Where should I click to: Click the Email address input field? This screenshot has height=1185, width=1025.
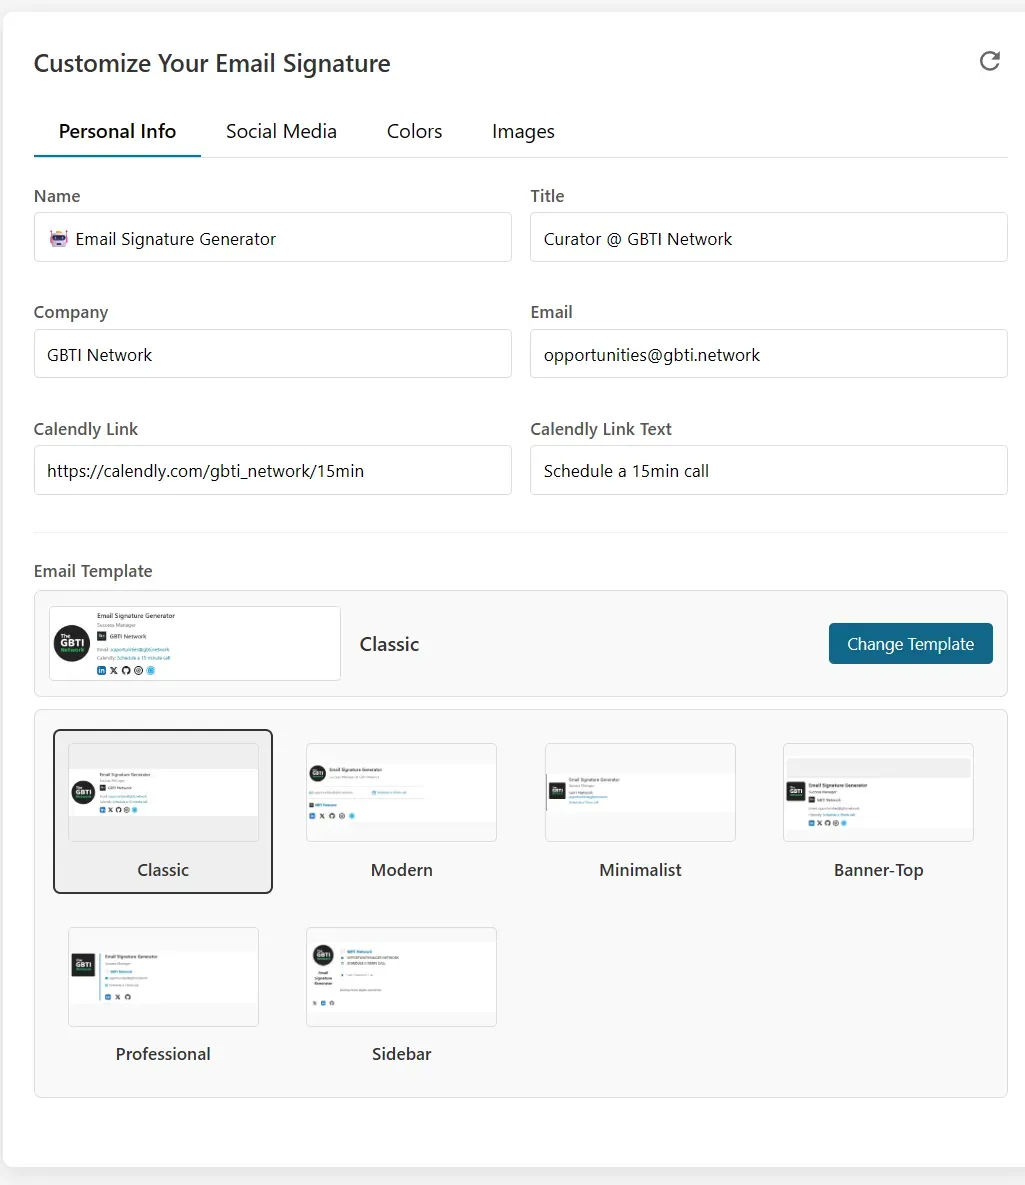pyautogui.click(x=769, y=354)
